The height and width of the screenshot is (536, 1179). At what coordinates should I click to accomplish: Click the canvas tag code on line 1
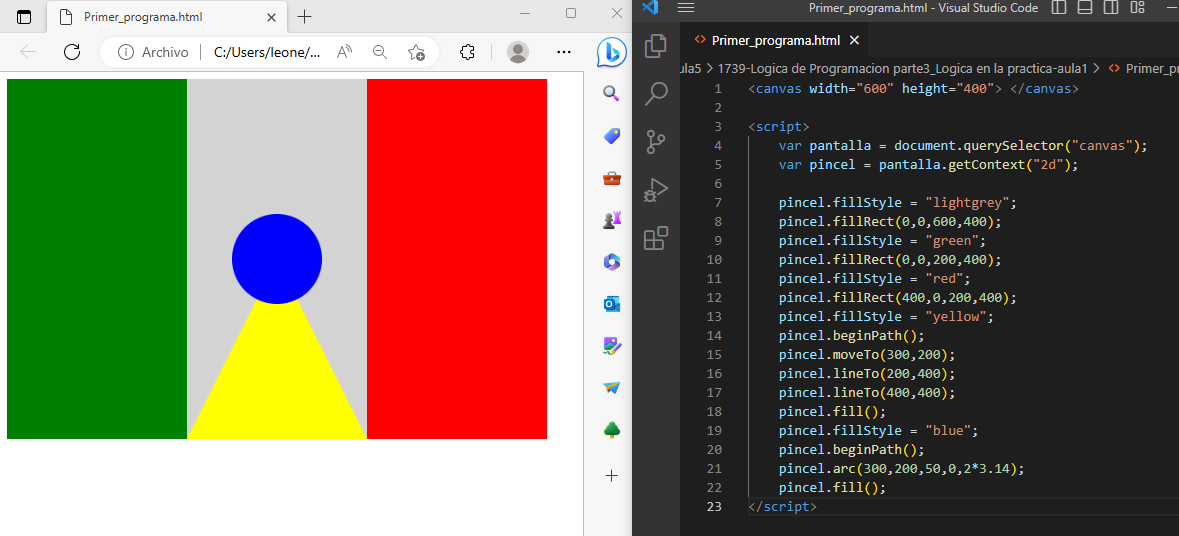914,89
